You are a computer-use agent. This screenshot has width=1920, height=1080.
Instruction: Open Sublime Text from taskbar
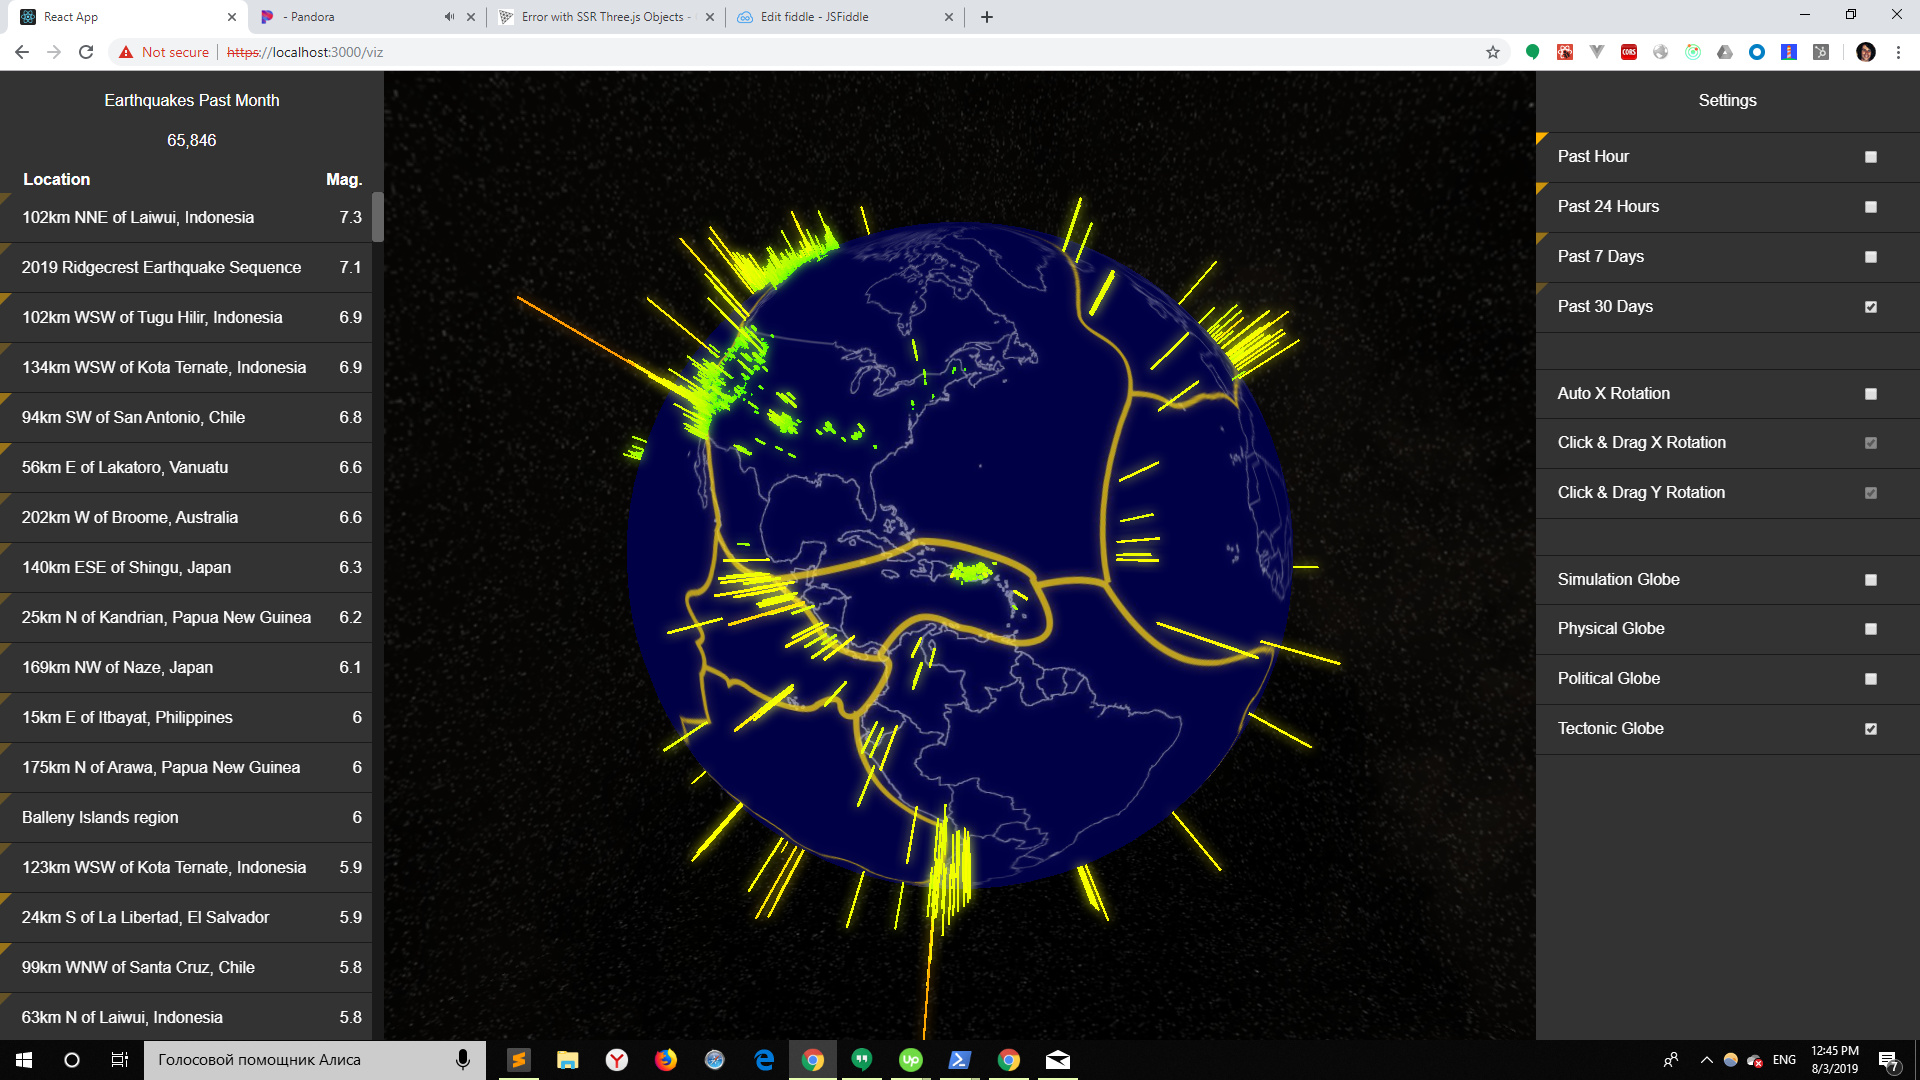518,1060
